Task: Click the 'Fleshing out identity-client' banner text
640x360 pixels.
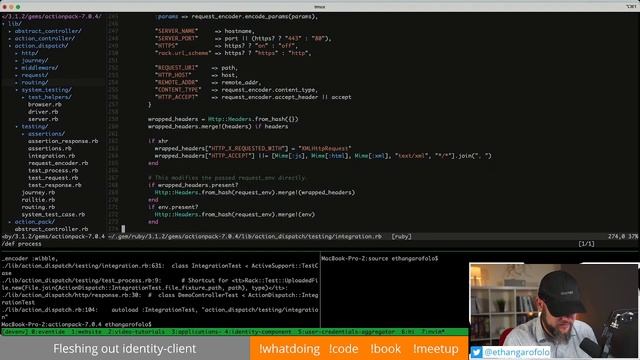Action: coord(124,349)
